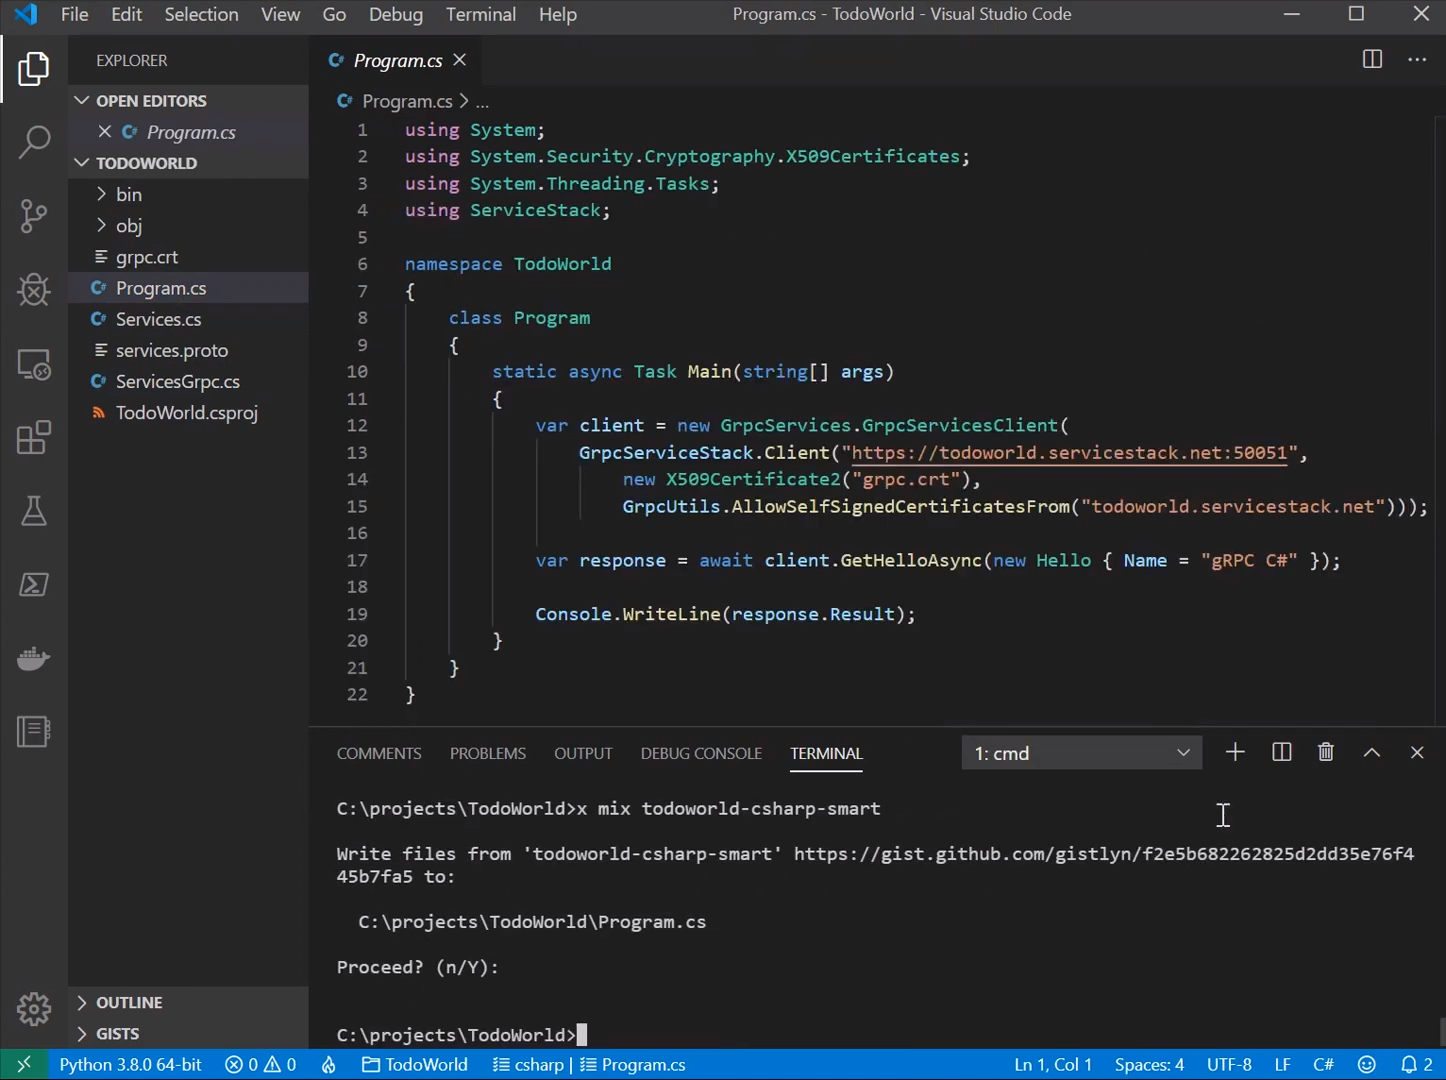Split the terminal pane
The image size is (1446, 1080).
(1281, 753)
